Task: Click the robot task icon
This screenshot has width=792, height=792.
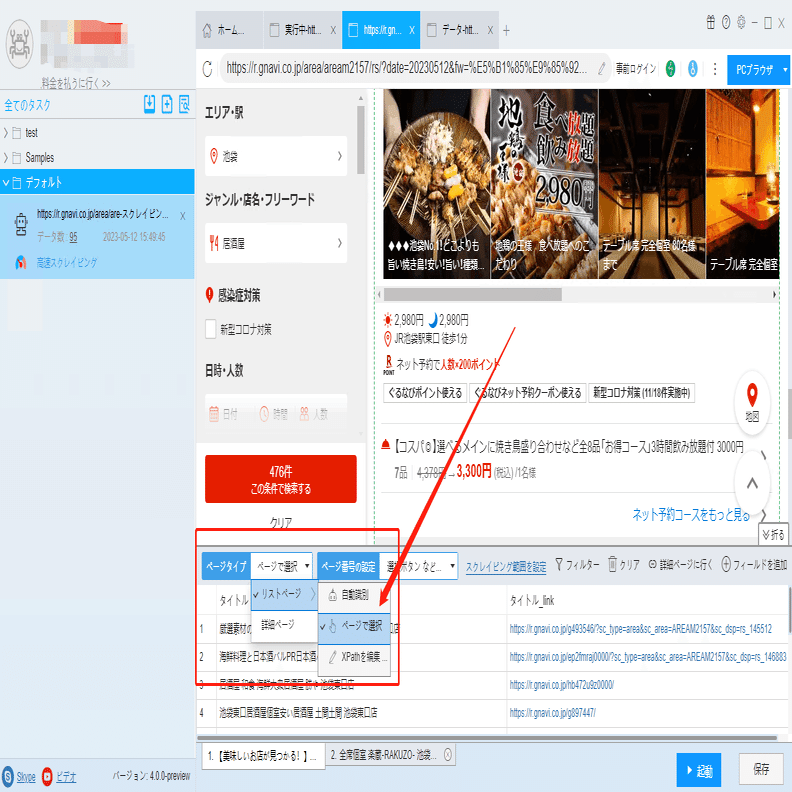Action: click(21, 224)
